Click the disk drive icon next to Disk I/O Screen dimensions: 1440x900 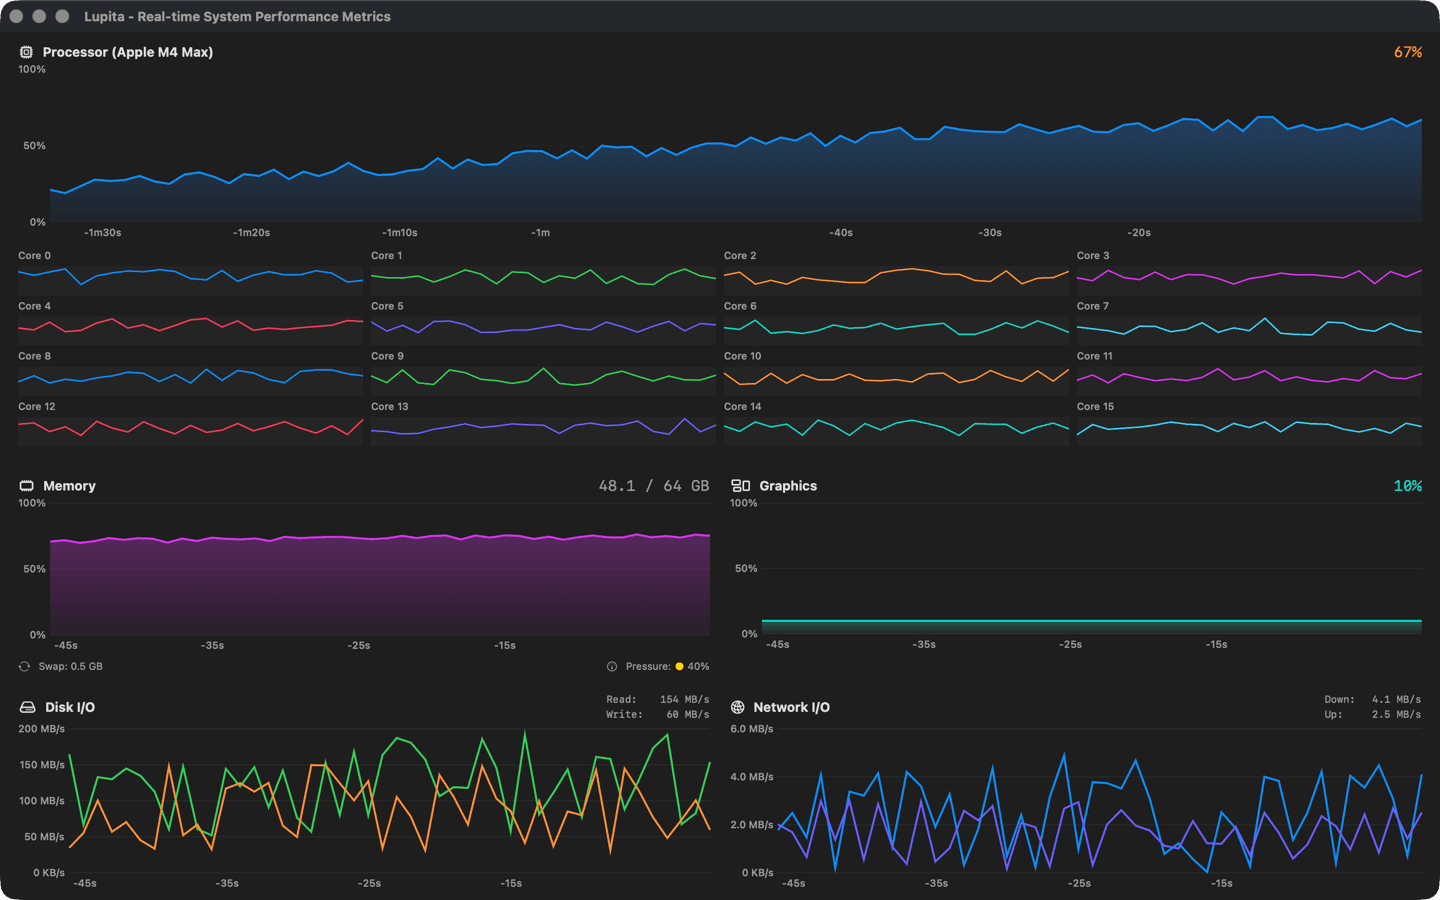pos(26,707)
